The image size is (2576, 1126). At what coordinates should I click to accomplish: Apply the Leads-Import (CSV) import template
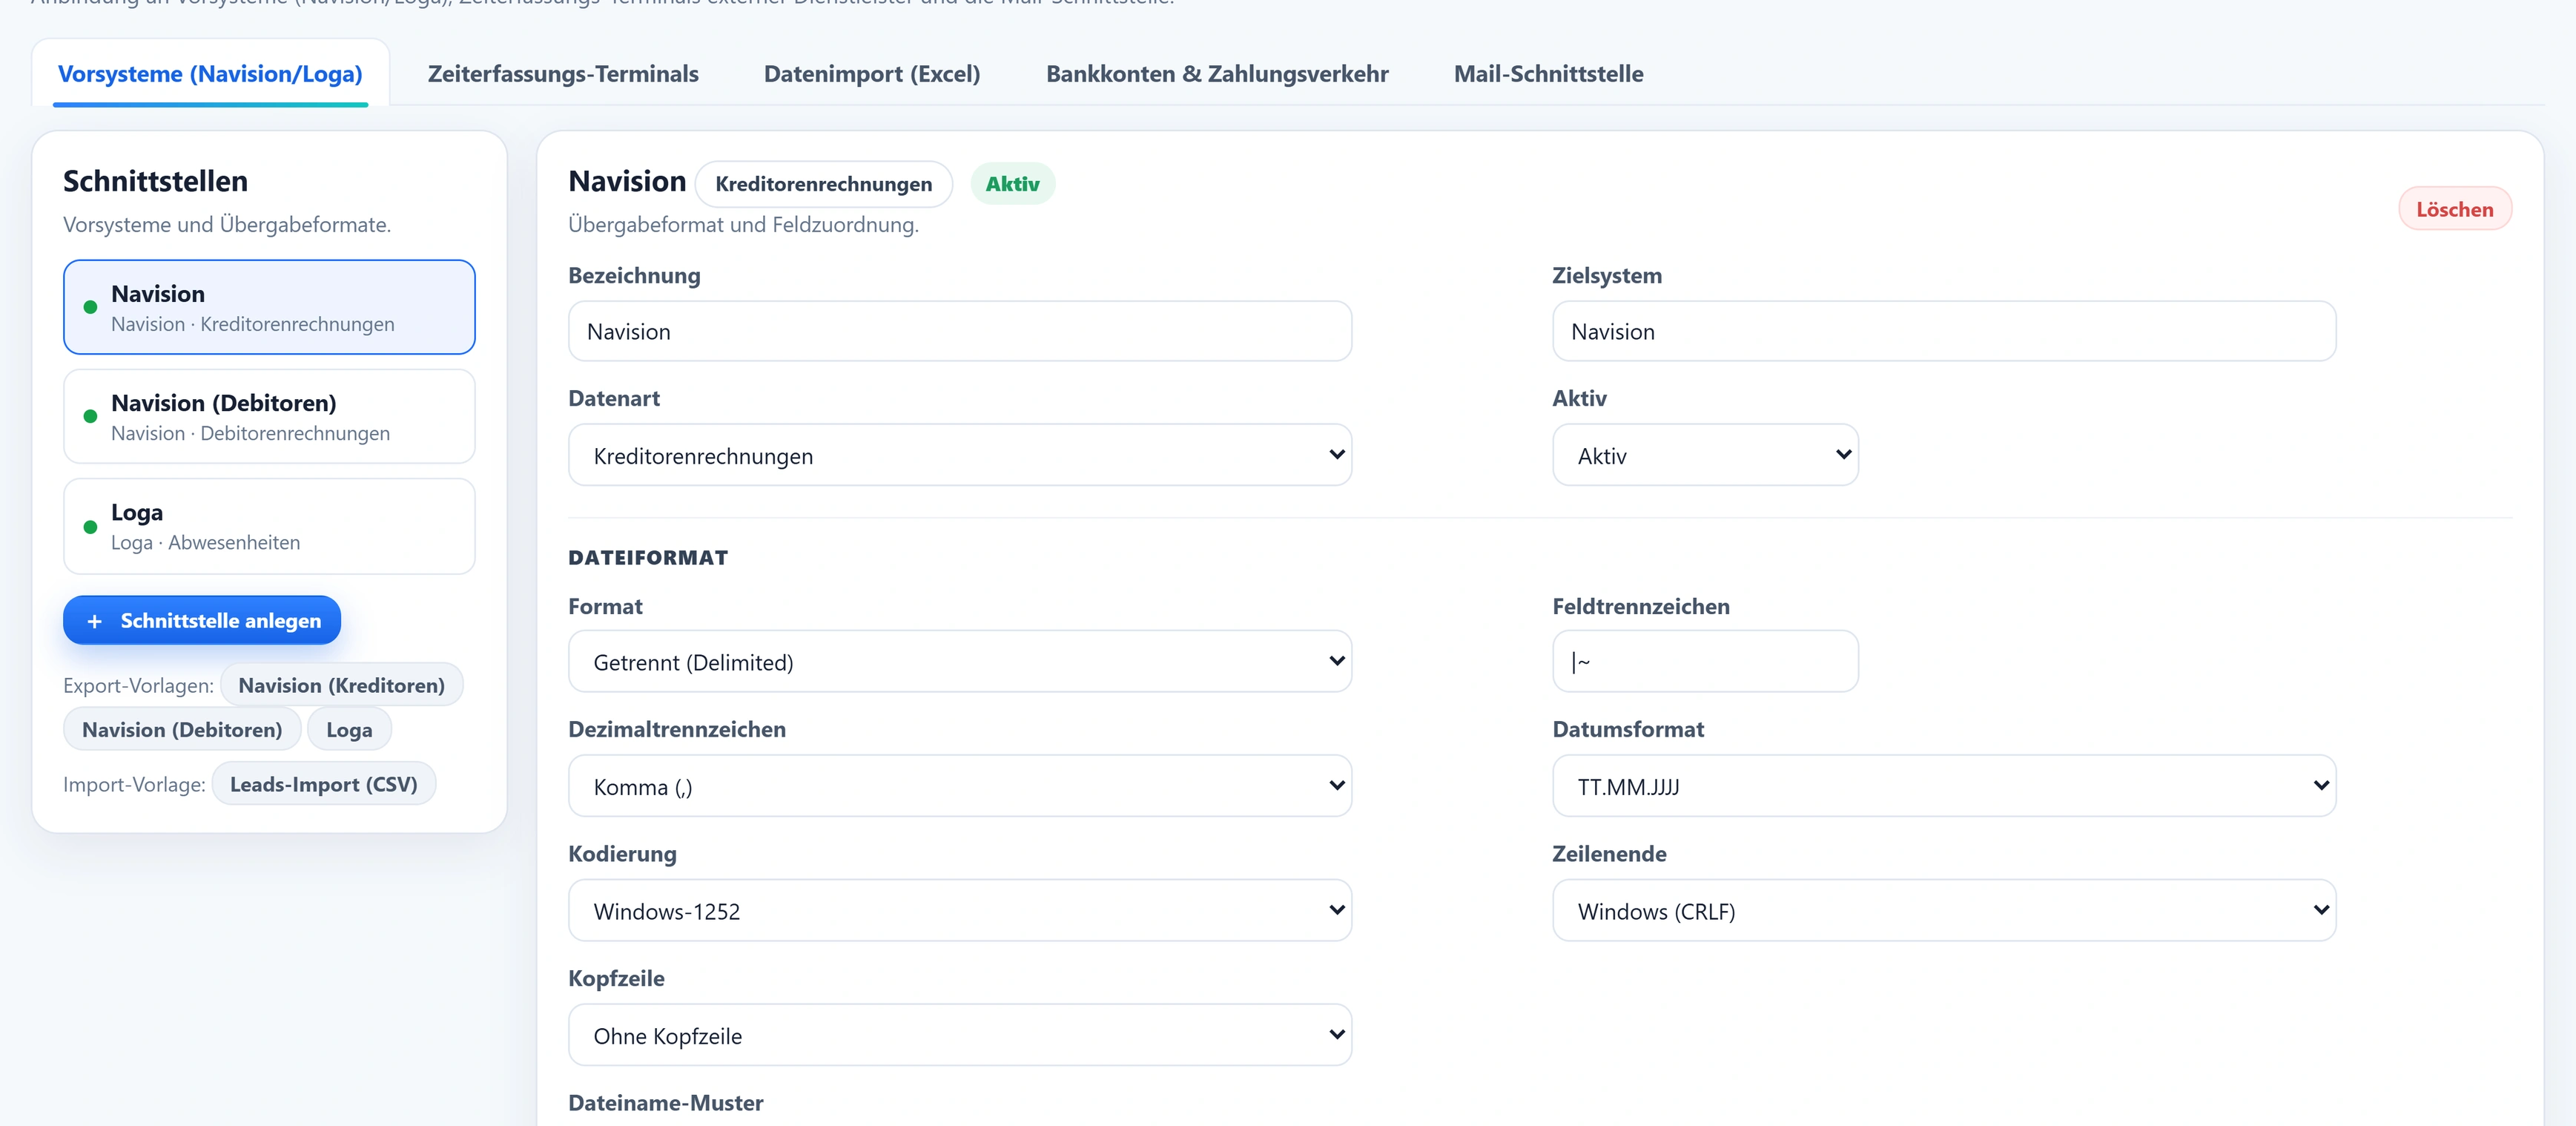click(324, 784)
